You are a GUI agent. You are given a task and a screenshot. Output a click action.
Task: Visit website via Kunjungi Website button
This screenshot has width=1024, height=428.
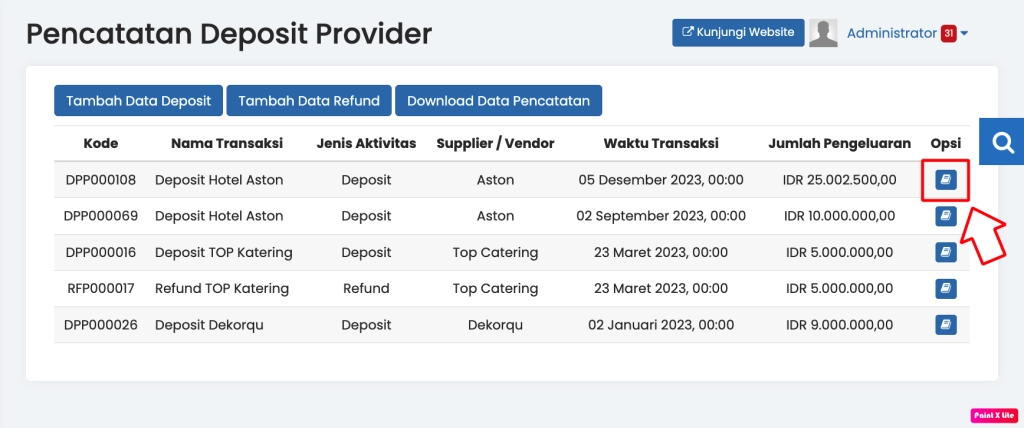click(x=738, y=32)
